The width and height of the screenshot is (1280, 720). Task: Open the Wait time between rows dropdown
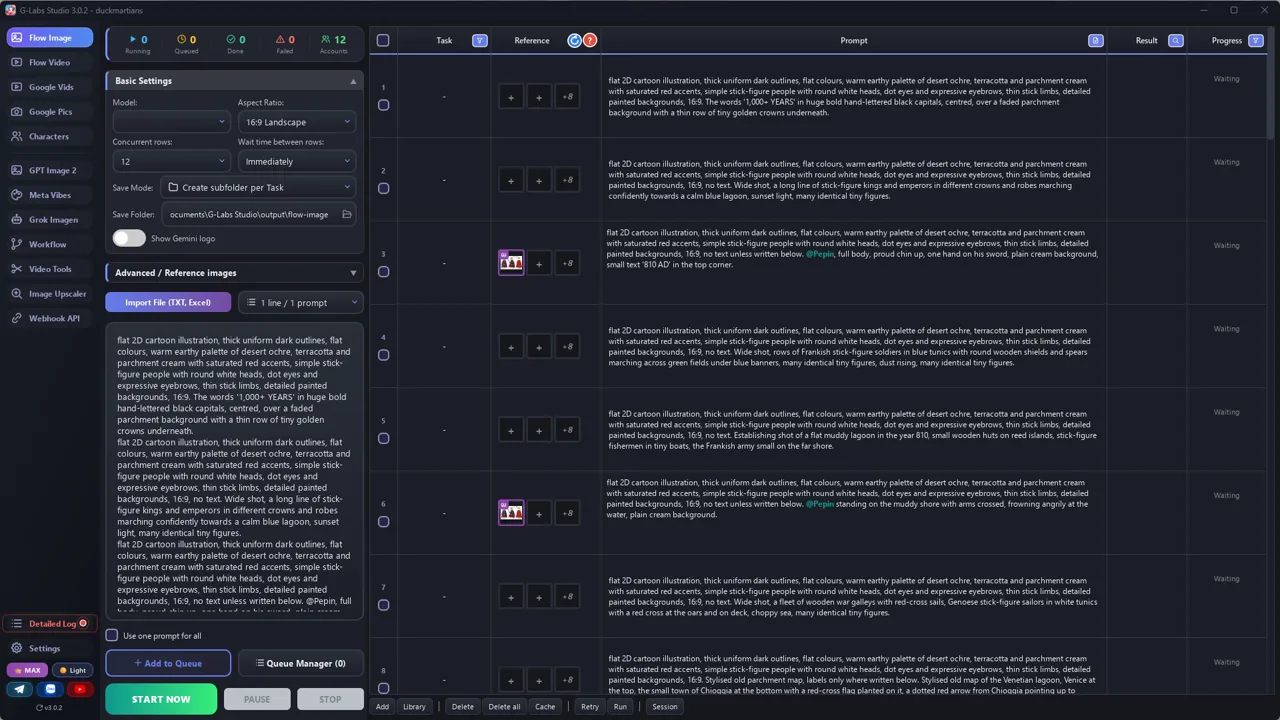coord(297,161)
